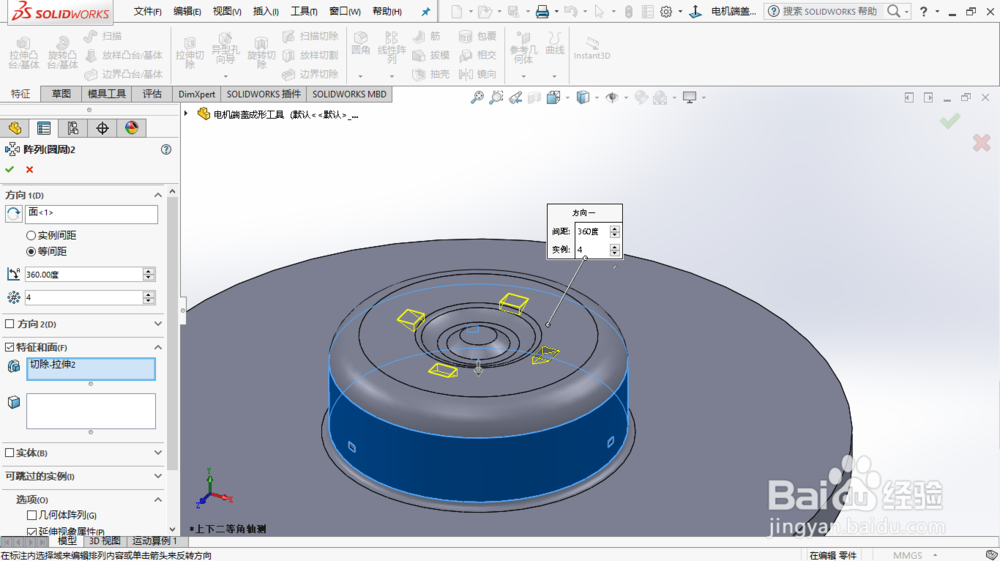
Task: Open the ConfigurationManager tab icon
Action: (x=73, y=128)
